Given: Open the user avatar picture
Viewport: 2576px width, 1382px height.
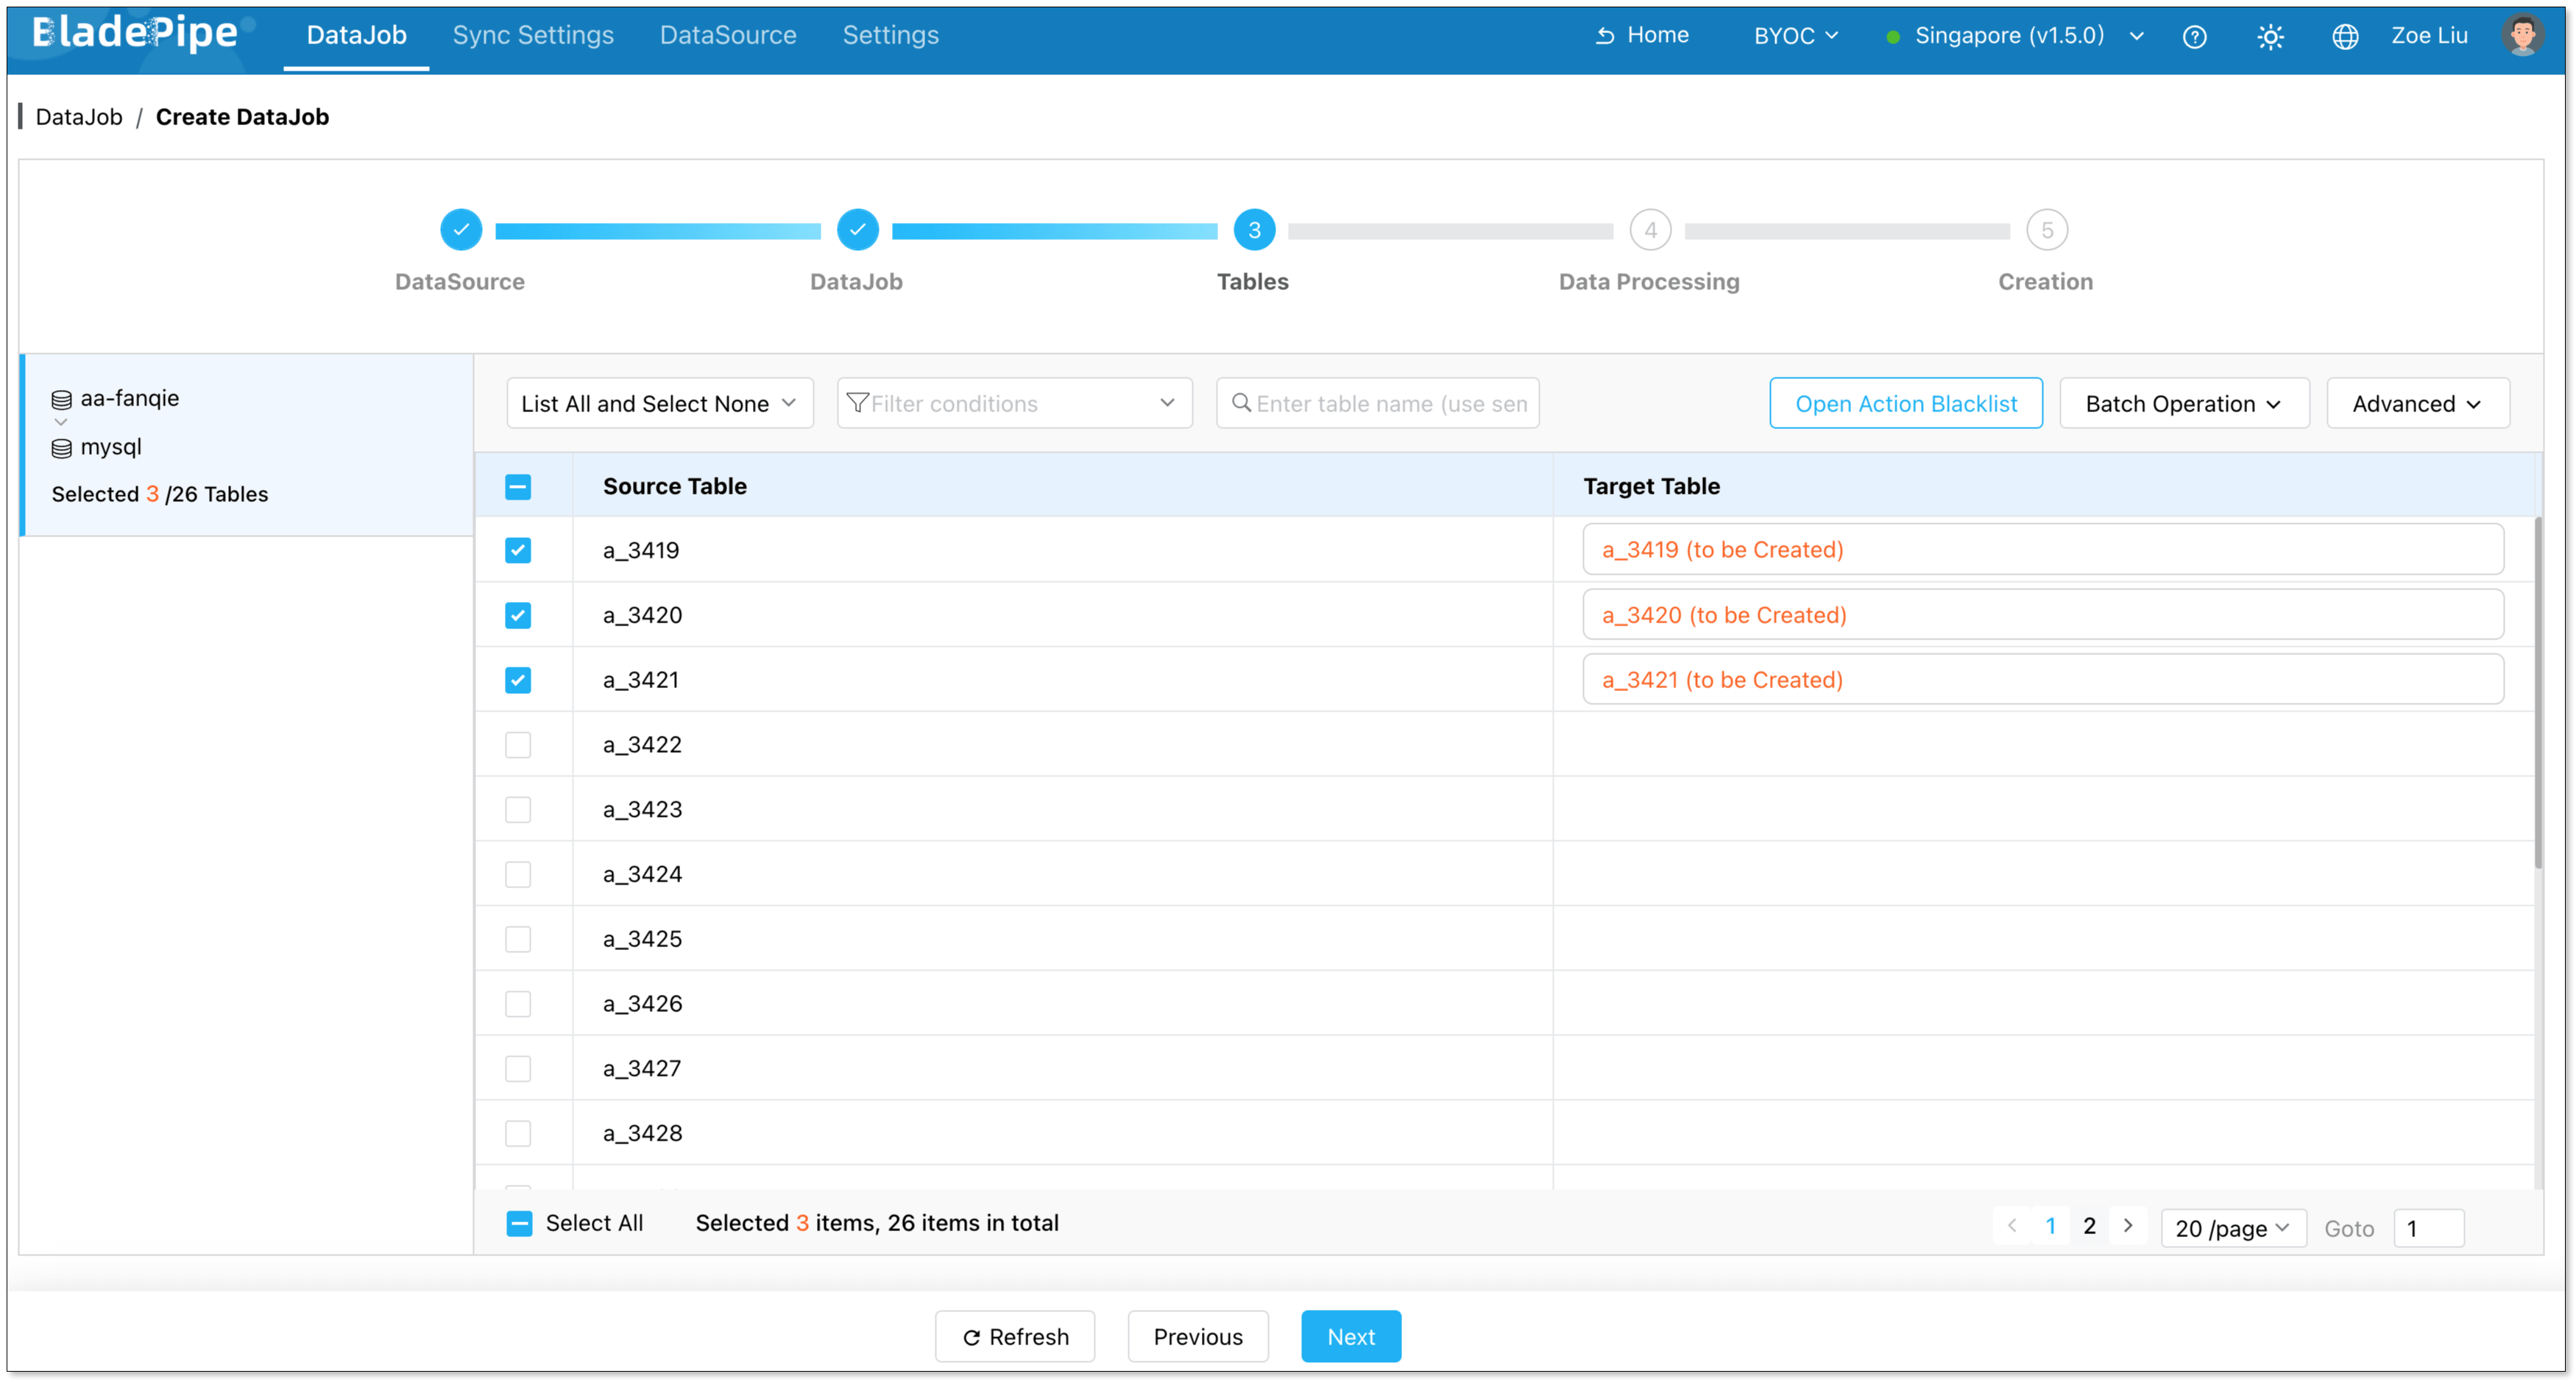Looking at the screenshot, I should [2524, 34].
